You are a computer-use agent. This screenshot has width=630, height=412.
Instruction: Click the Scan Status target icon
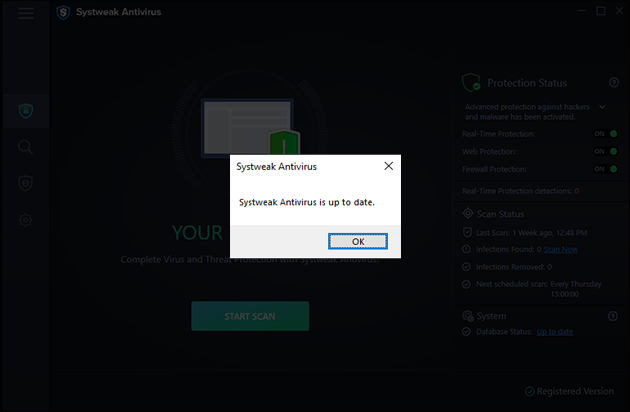coord(468,213)
